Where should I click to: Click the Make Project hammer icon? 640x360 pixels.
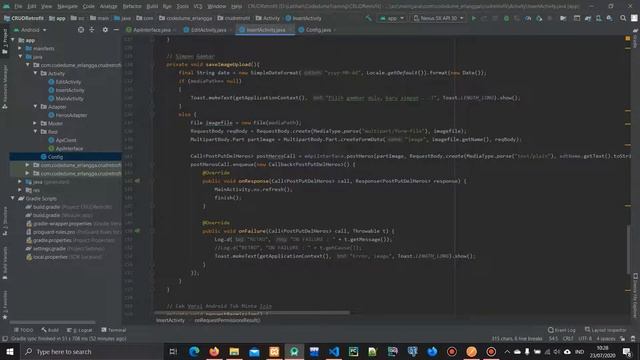(x=368, y=18)
